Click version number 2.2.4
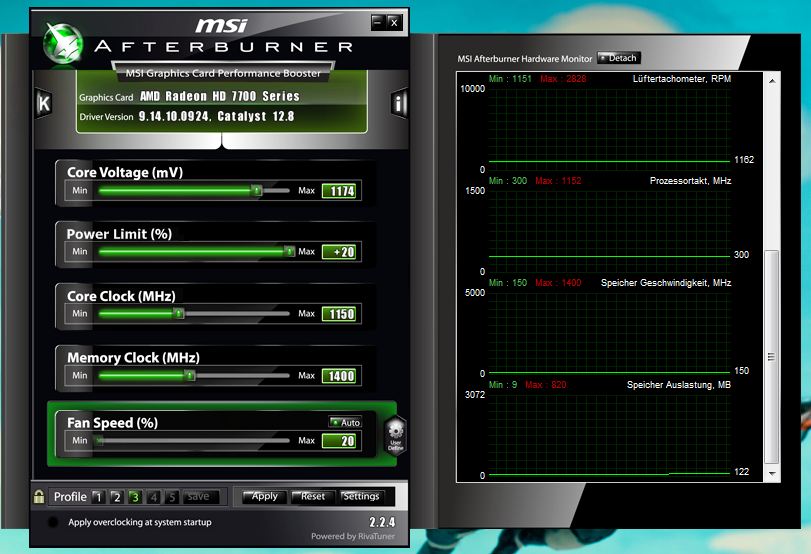 coord(382,522)
